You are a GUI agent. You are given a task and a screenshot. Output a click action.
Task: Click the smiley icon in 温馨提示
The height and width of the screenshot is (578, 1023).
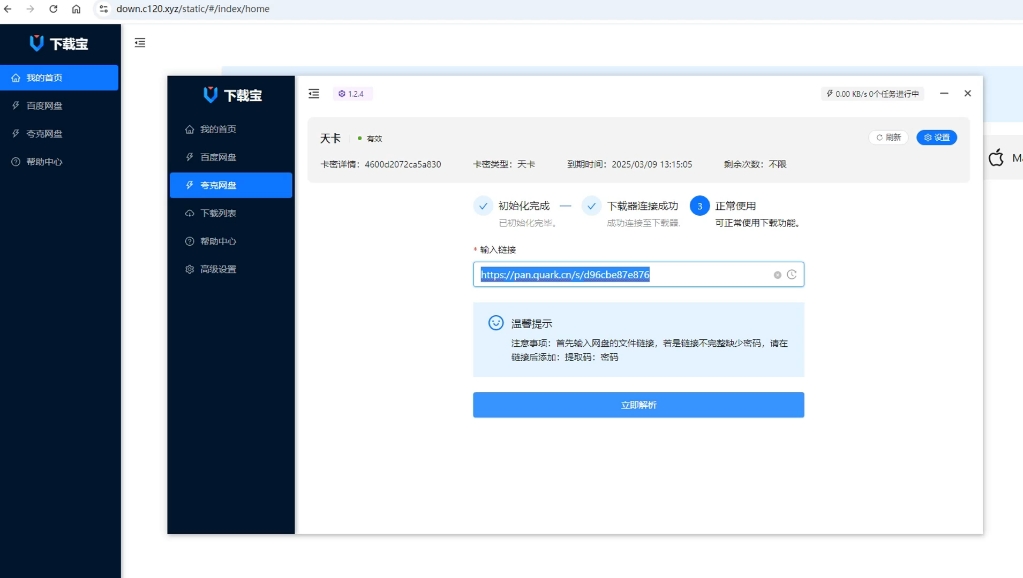pyautogui.click(x=496, y=323)
